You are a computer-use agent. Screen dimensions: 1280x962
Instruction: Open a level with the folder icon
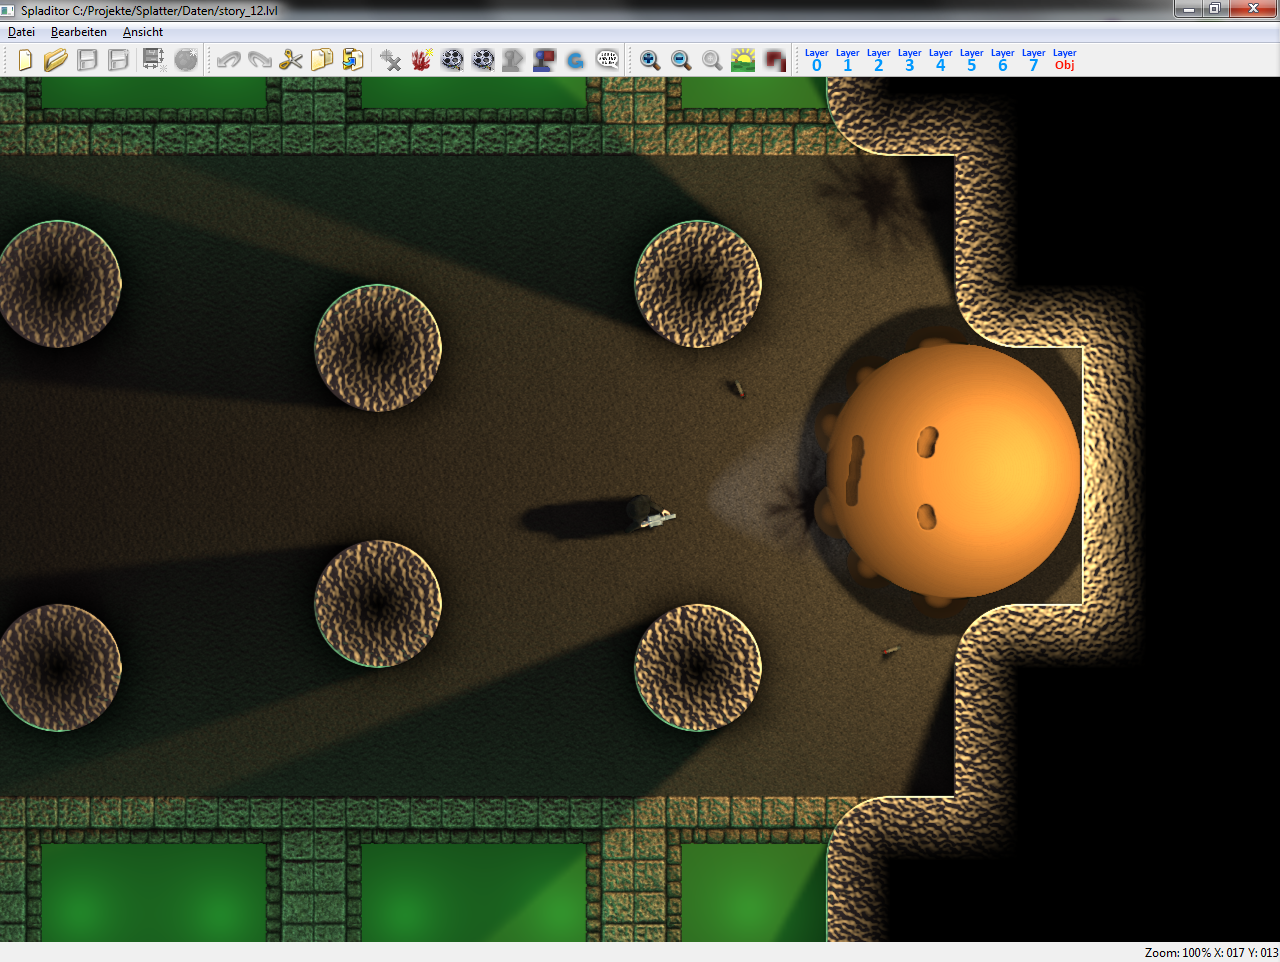tap(56, 60)
